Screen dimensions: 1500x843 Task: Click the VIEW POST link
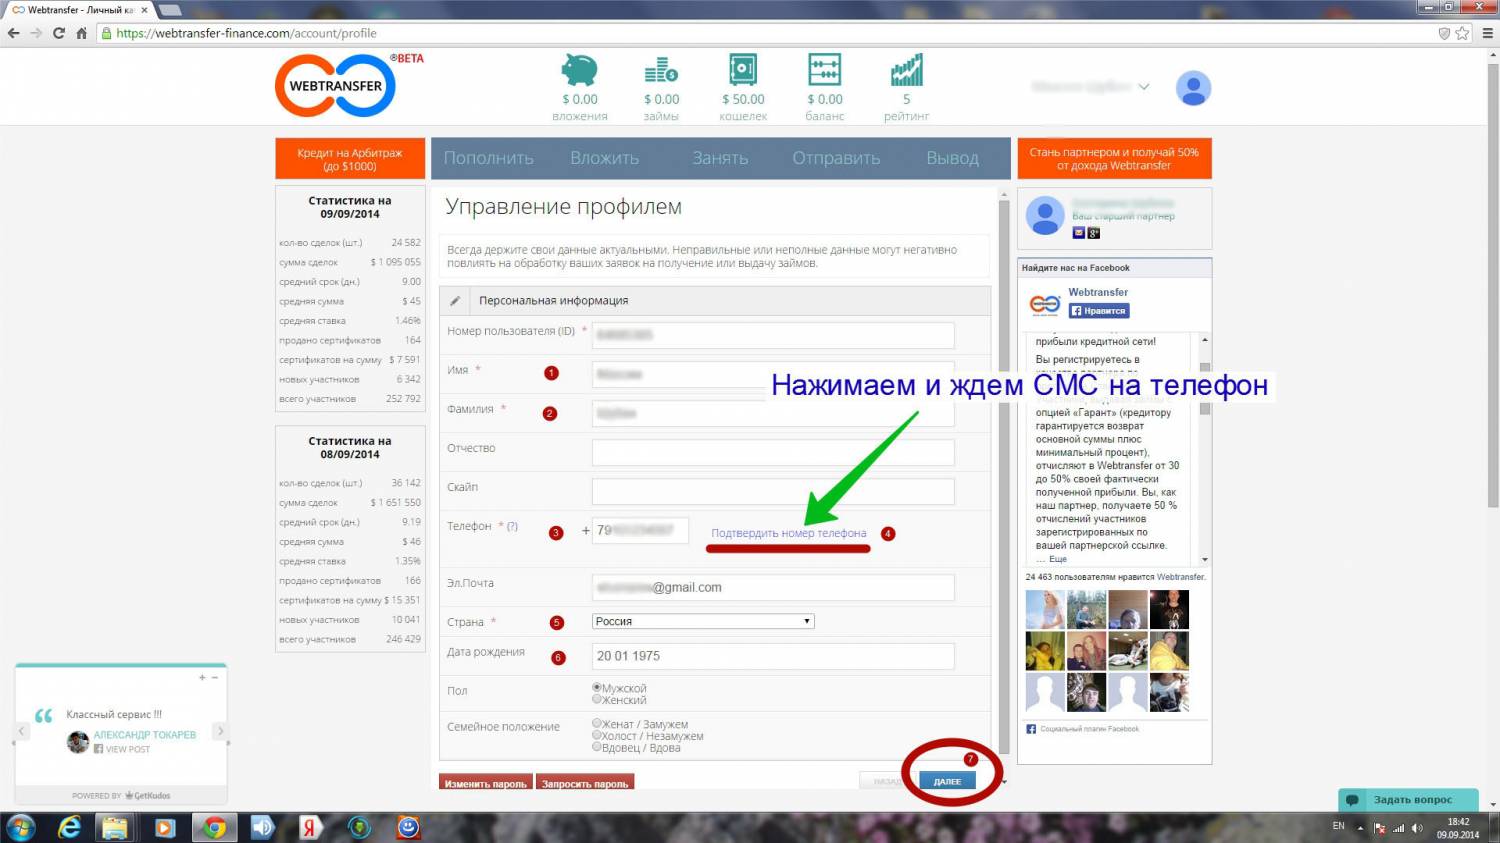[x=128, y=749]
